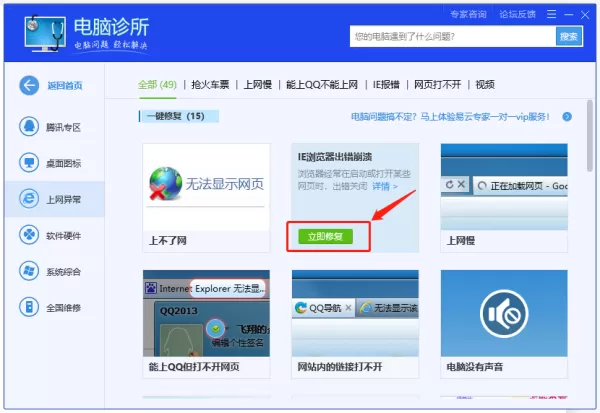Click the back arrow icon for 返回首页
Screen dimensions: 600x413
pos(29,85)
